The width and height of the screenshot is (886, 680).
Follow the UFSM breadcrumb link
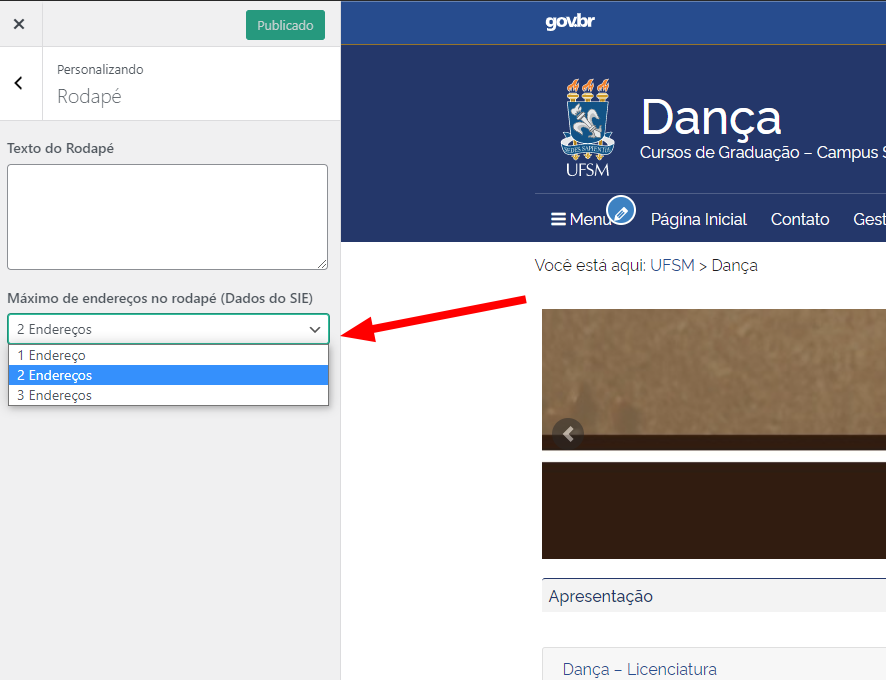click(x=672, y=265)
